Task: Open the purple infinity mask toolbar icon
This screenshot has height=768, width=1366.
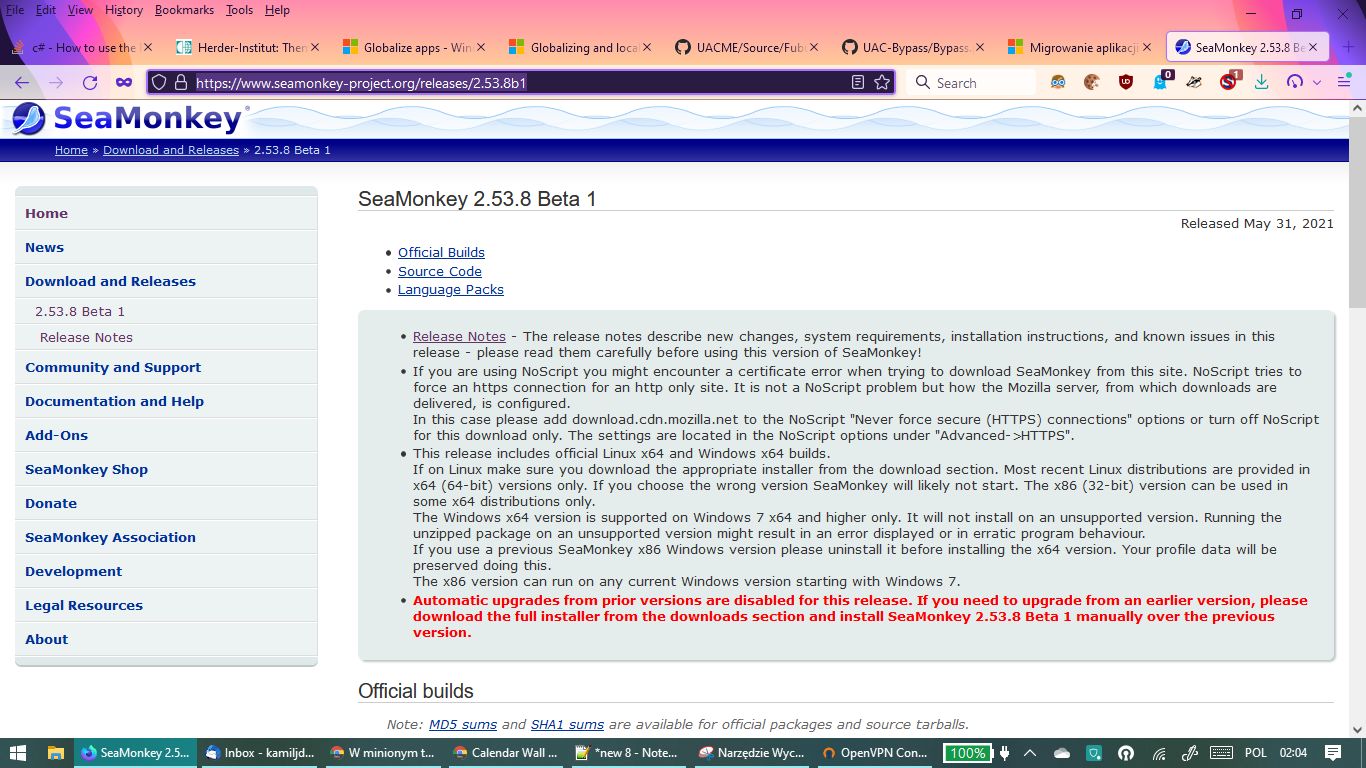Action: (124, 83)
